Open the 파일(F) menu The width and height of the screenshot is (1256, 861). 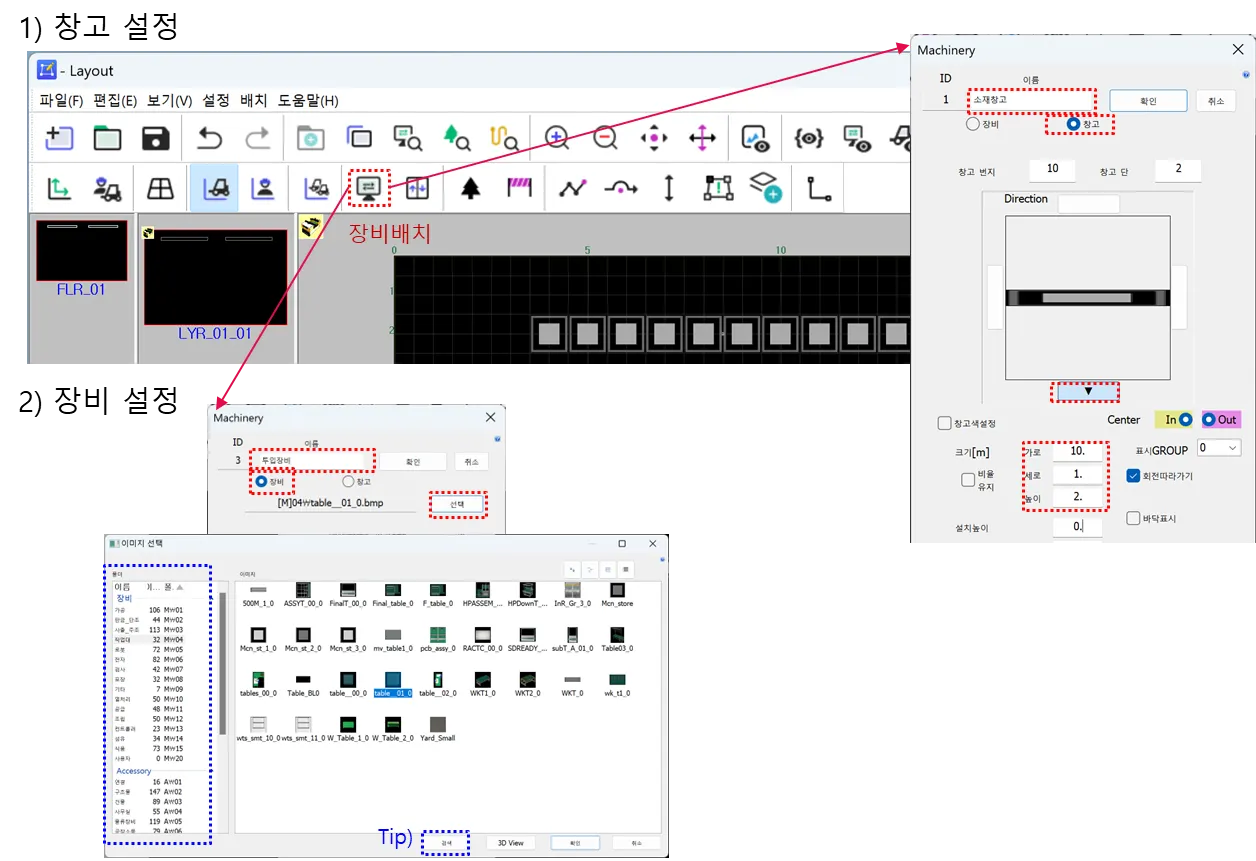click(x=61, y=101)
